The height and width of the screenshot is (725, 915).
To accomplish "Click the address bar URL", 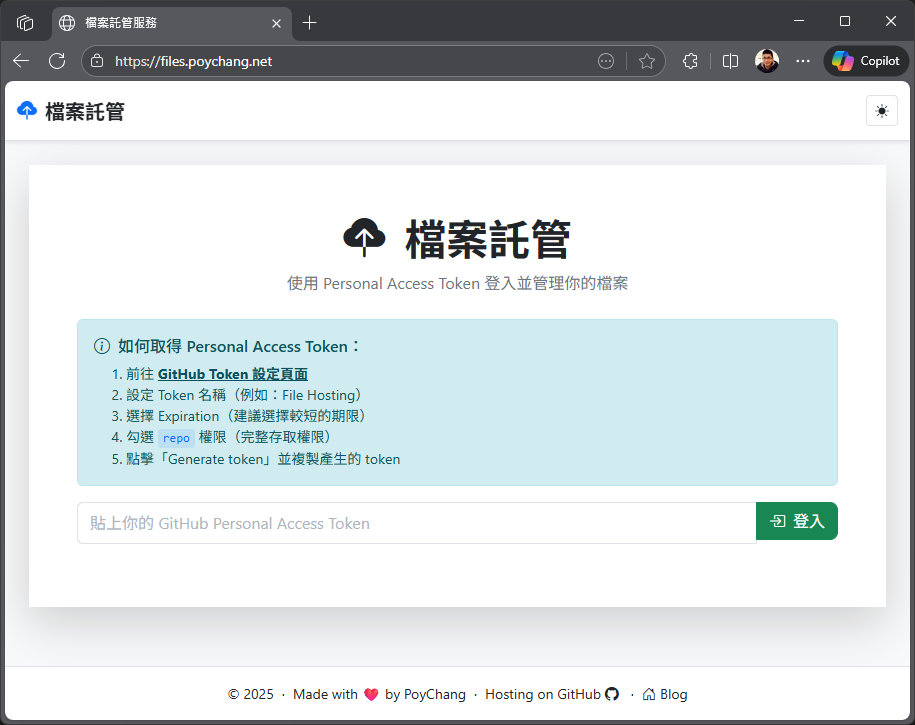I will (x=300, y=61).
